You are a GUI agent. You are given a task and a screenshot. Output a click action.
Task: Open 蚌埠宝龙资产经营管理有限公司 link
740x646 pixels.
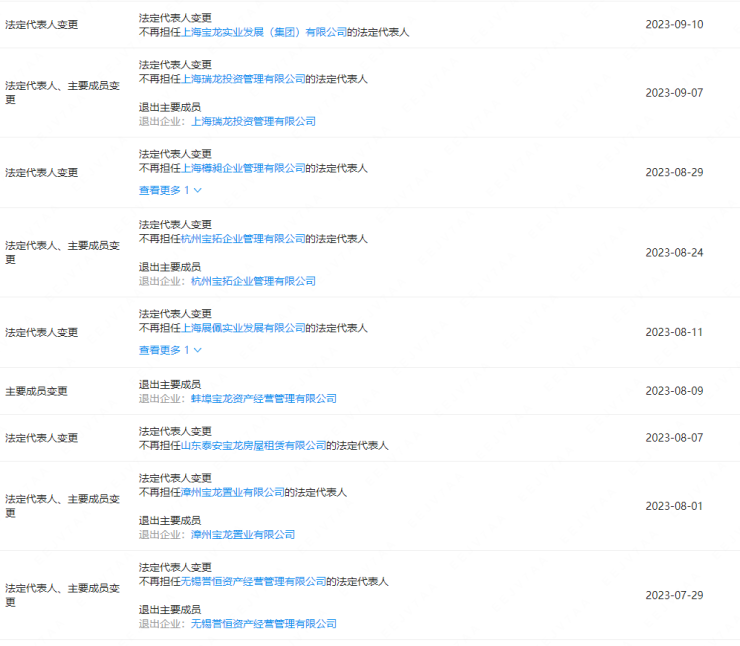click(x=264, y=399)
